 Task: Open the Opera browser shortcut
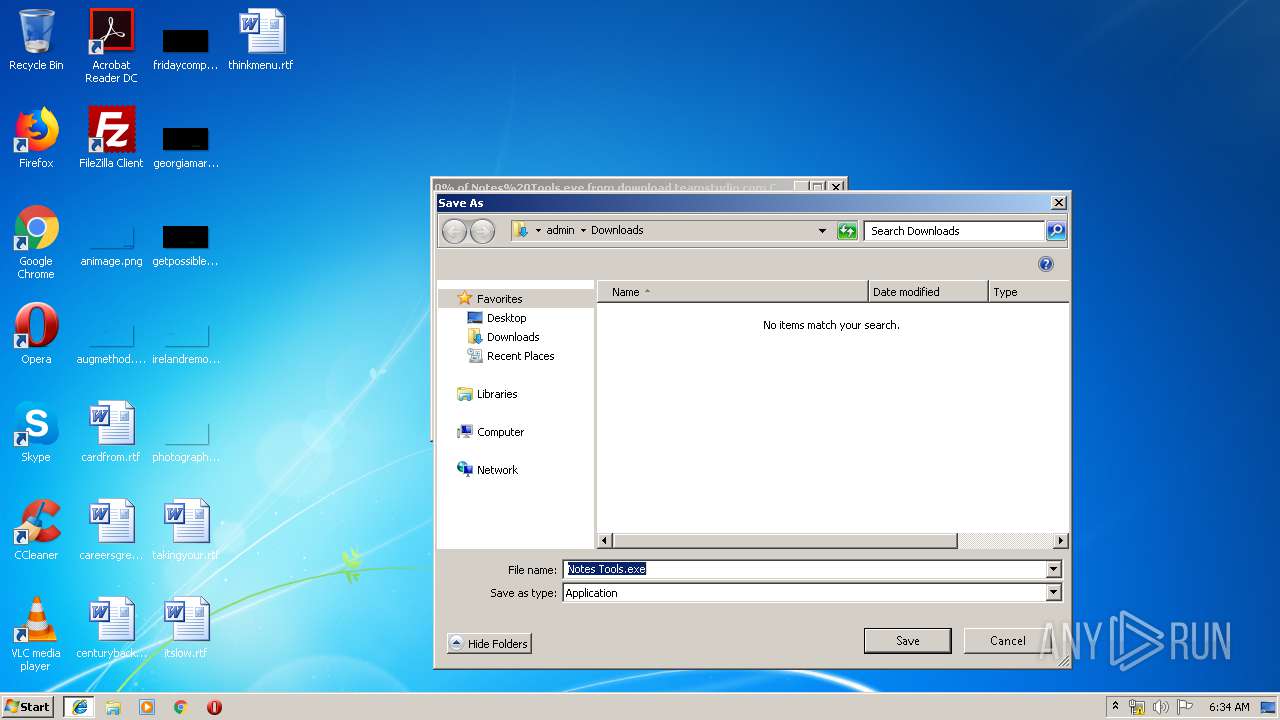(36, 334)
